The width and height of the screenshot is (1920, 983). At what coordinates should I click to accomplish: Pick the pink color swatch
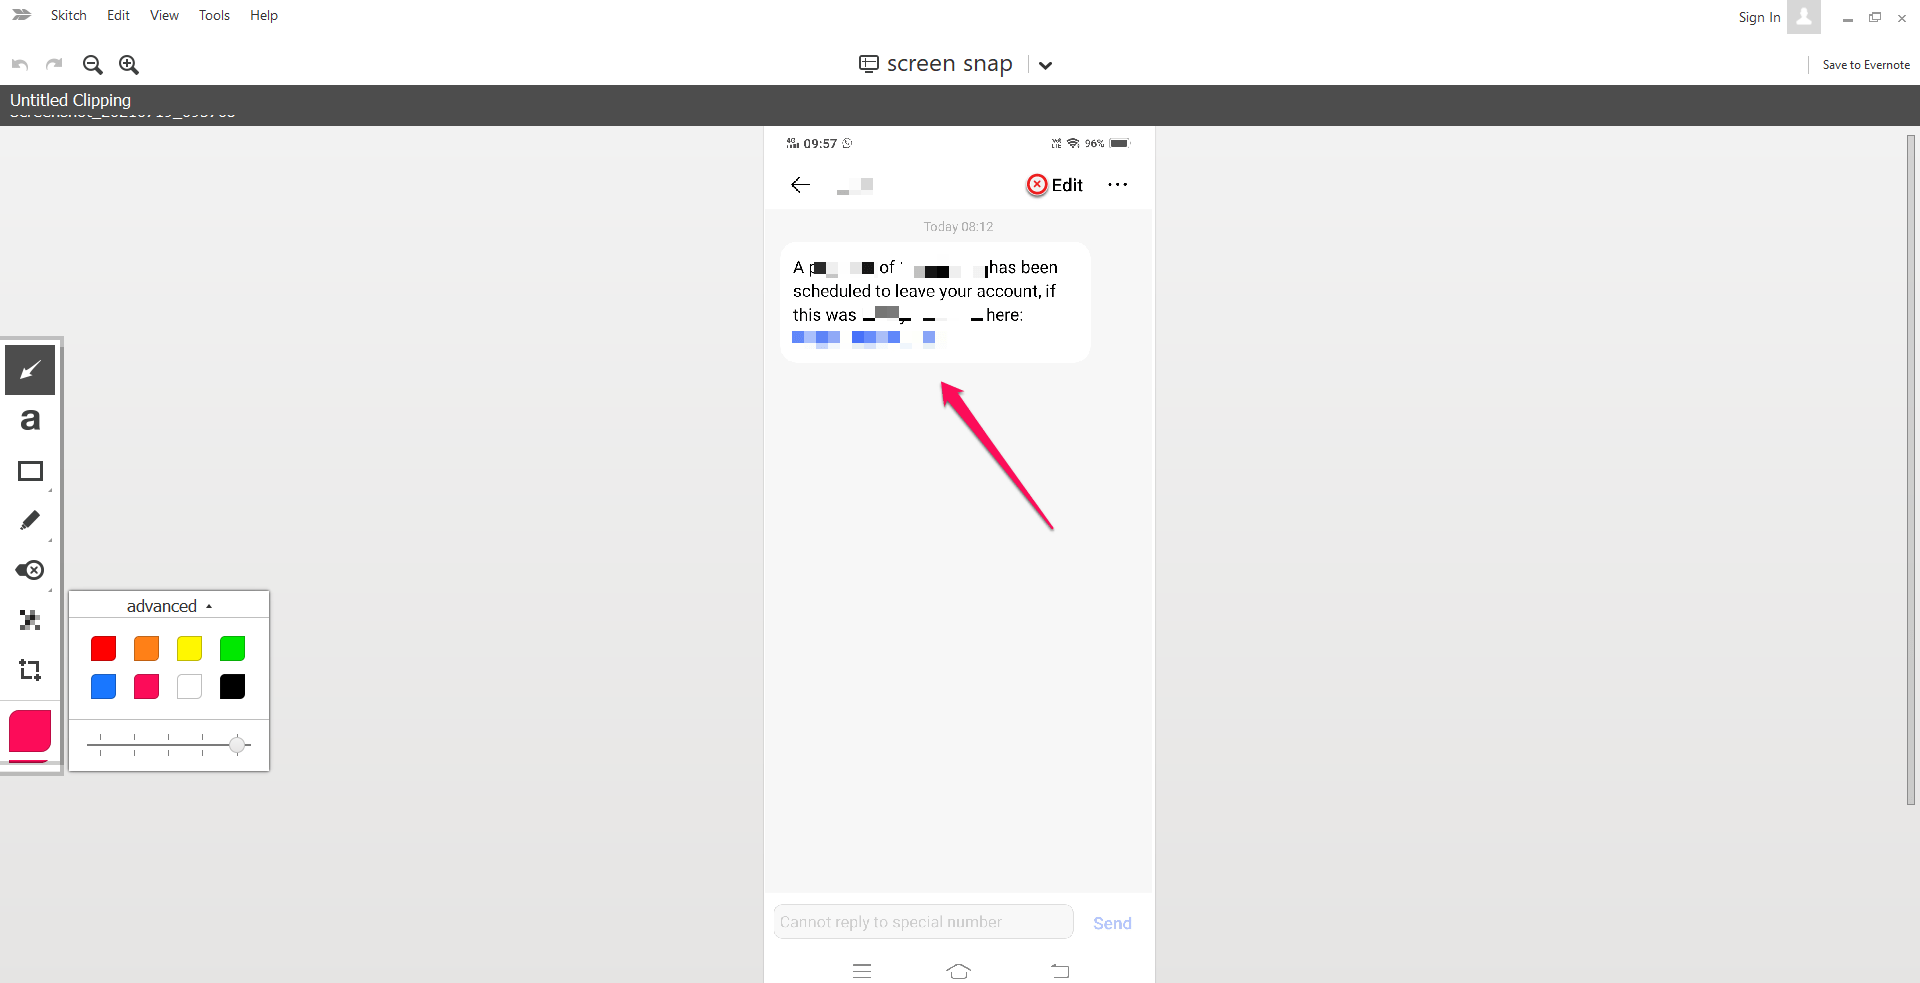pyautogui.click(x=146, y=687)
